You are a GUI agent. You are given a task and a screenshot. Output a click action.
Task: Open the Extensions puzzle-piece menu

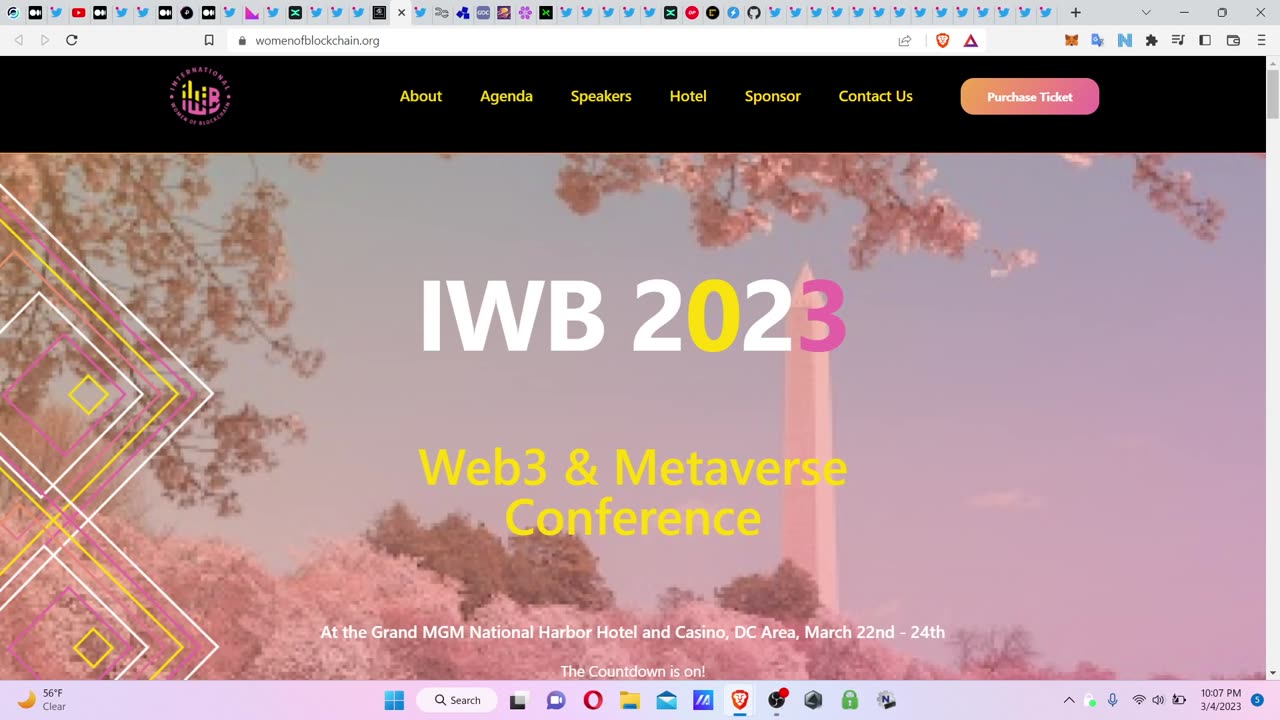[1151, 40]
